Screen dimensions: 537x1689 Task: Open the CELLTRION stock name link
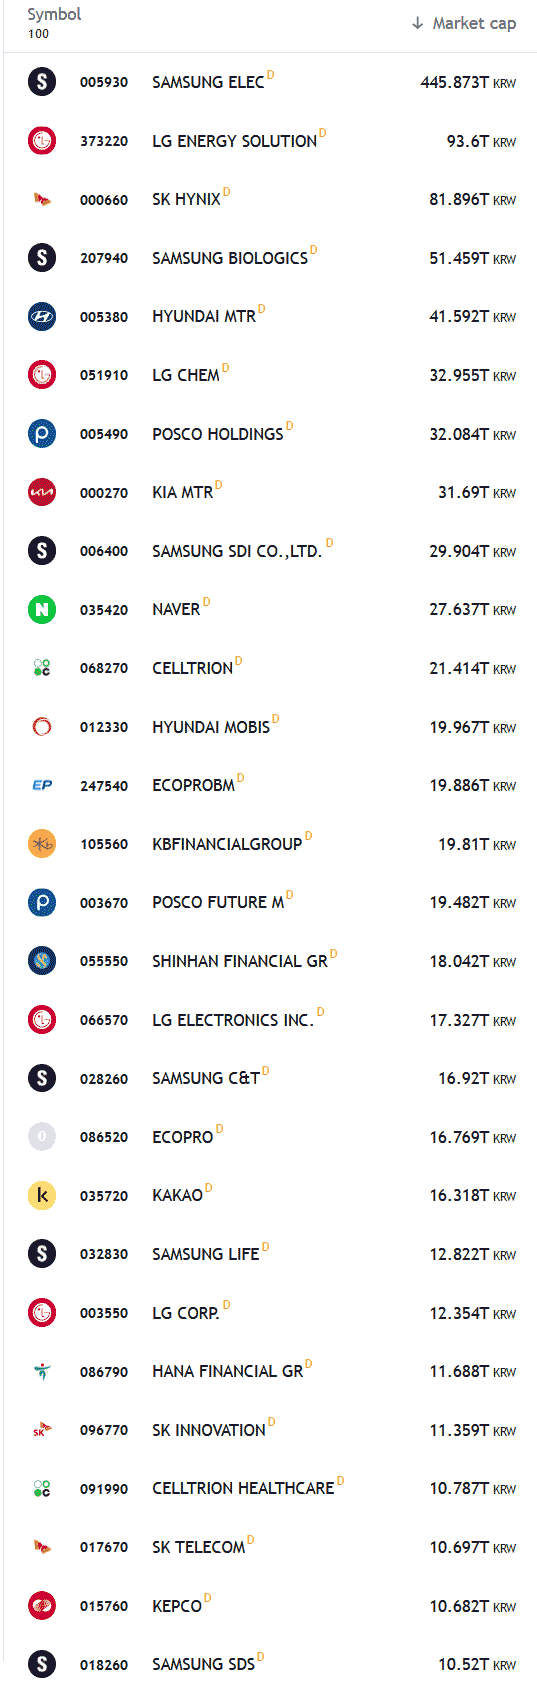192,668
